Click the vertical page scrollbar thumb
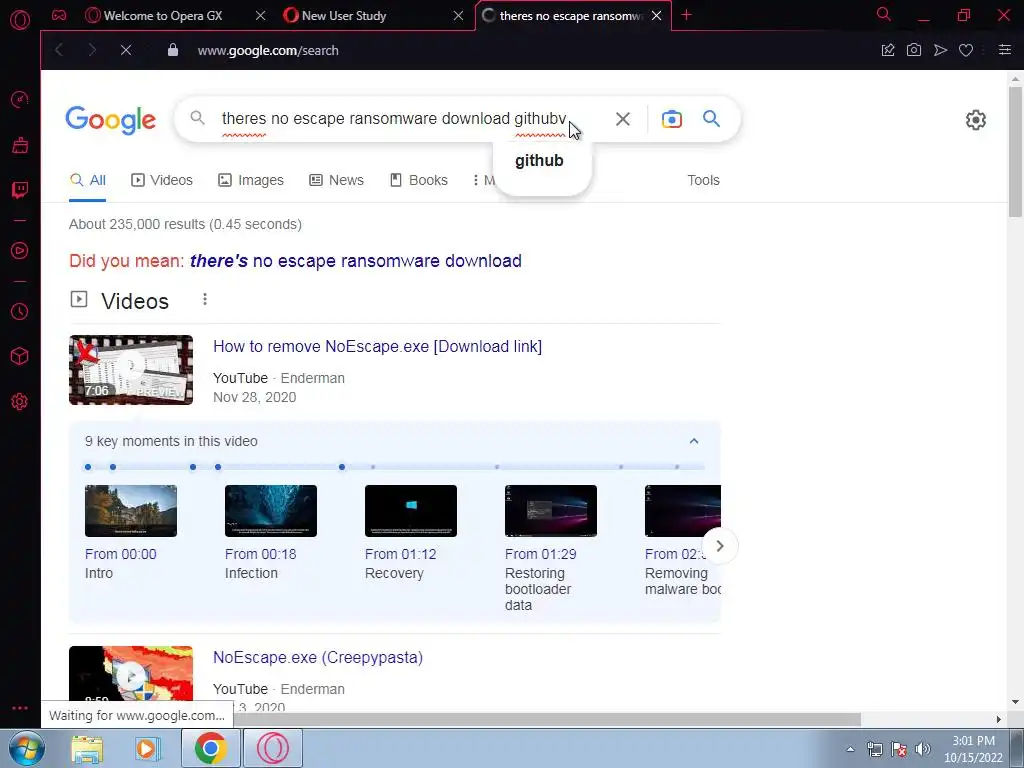 coord(1015,152)
